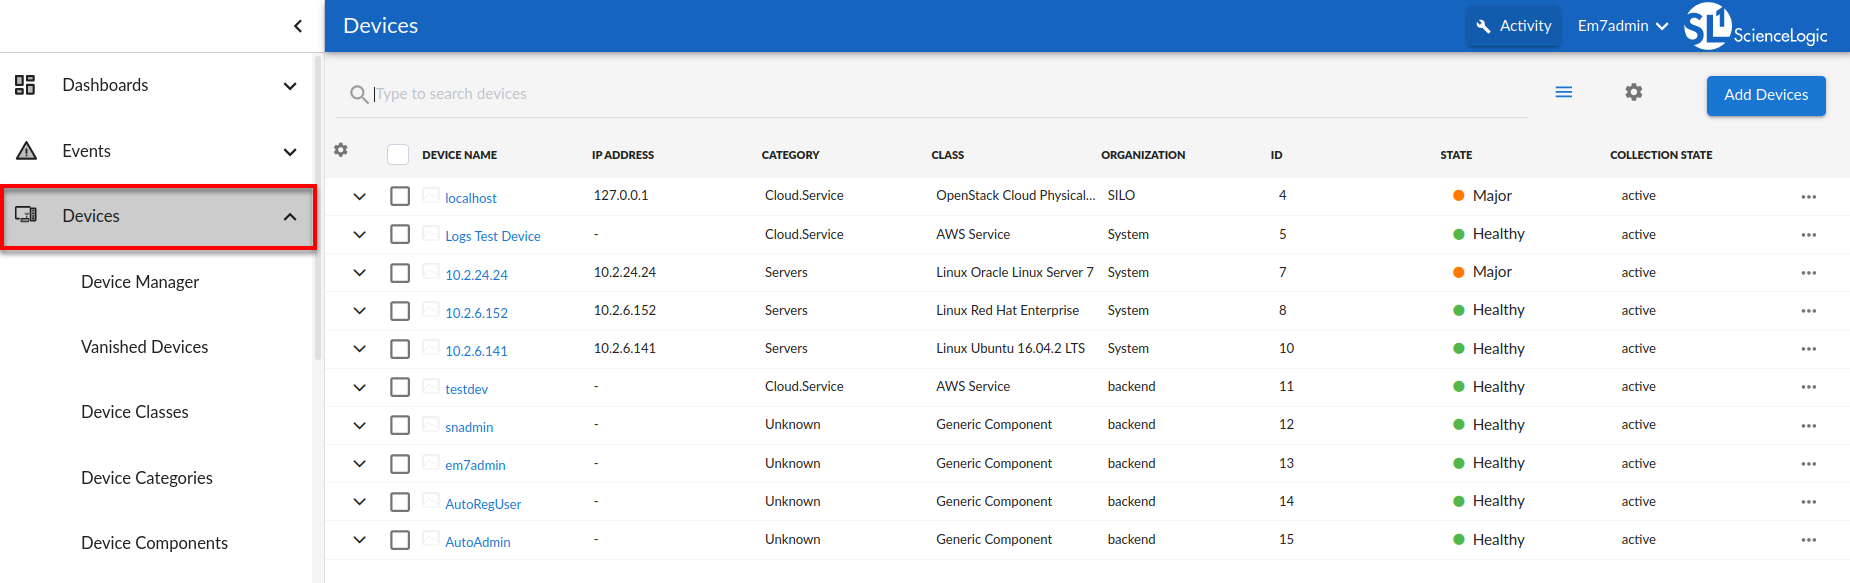Open Vanished Devices menu item

click(x=144, y=347)
